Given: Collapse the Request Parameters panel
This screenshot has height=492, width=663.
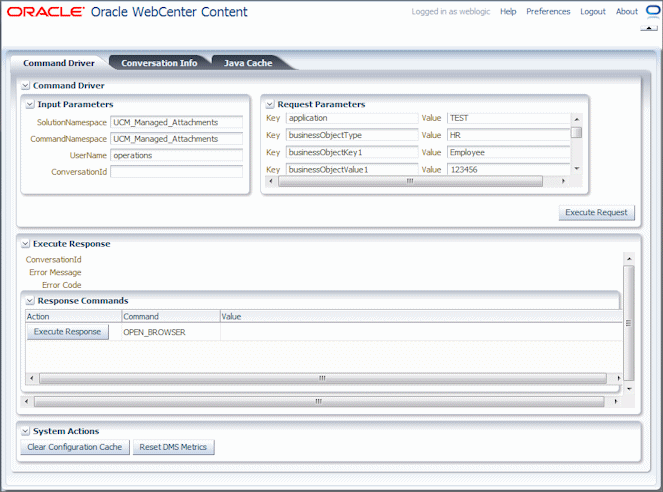Looking at the screenshot, I should [x=270, y=104].
